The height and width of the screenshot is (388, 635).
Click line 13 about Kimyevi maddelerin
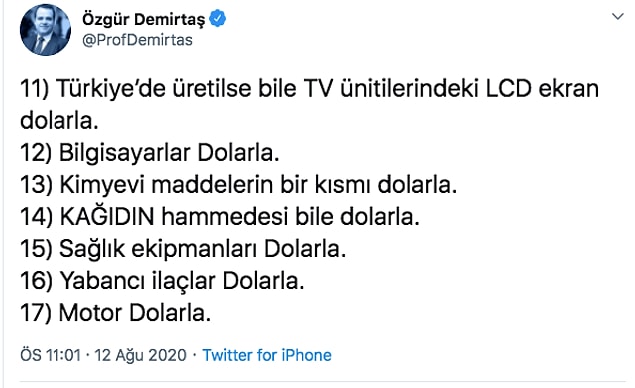239,185
